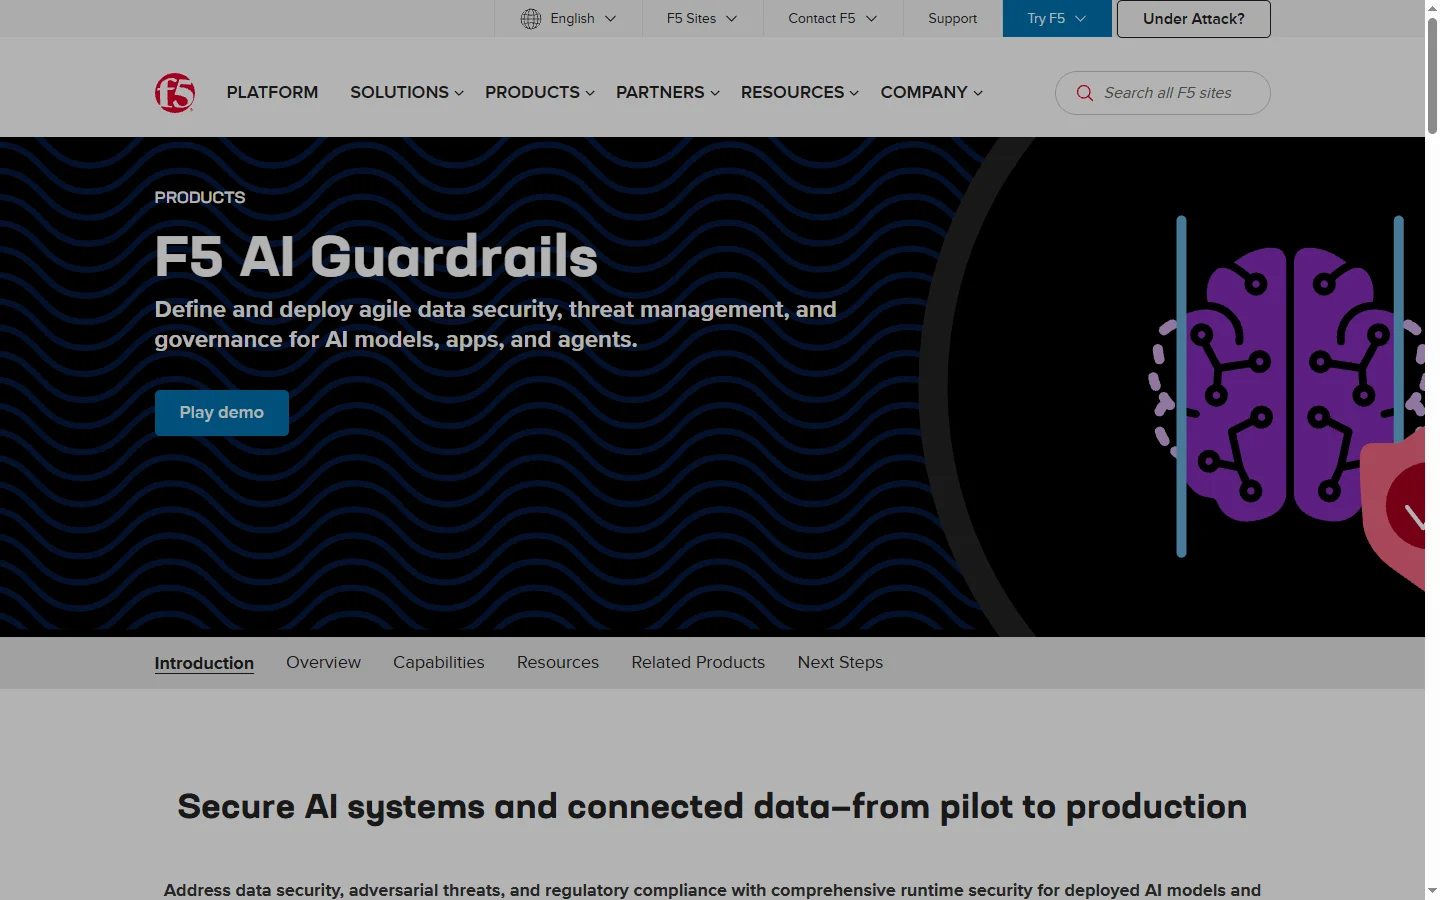Viewport: 1440px width, 900px height.
Task: Click the globe language icon
Action: pyautogui.click(x=531, y=19)
